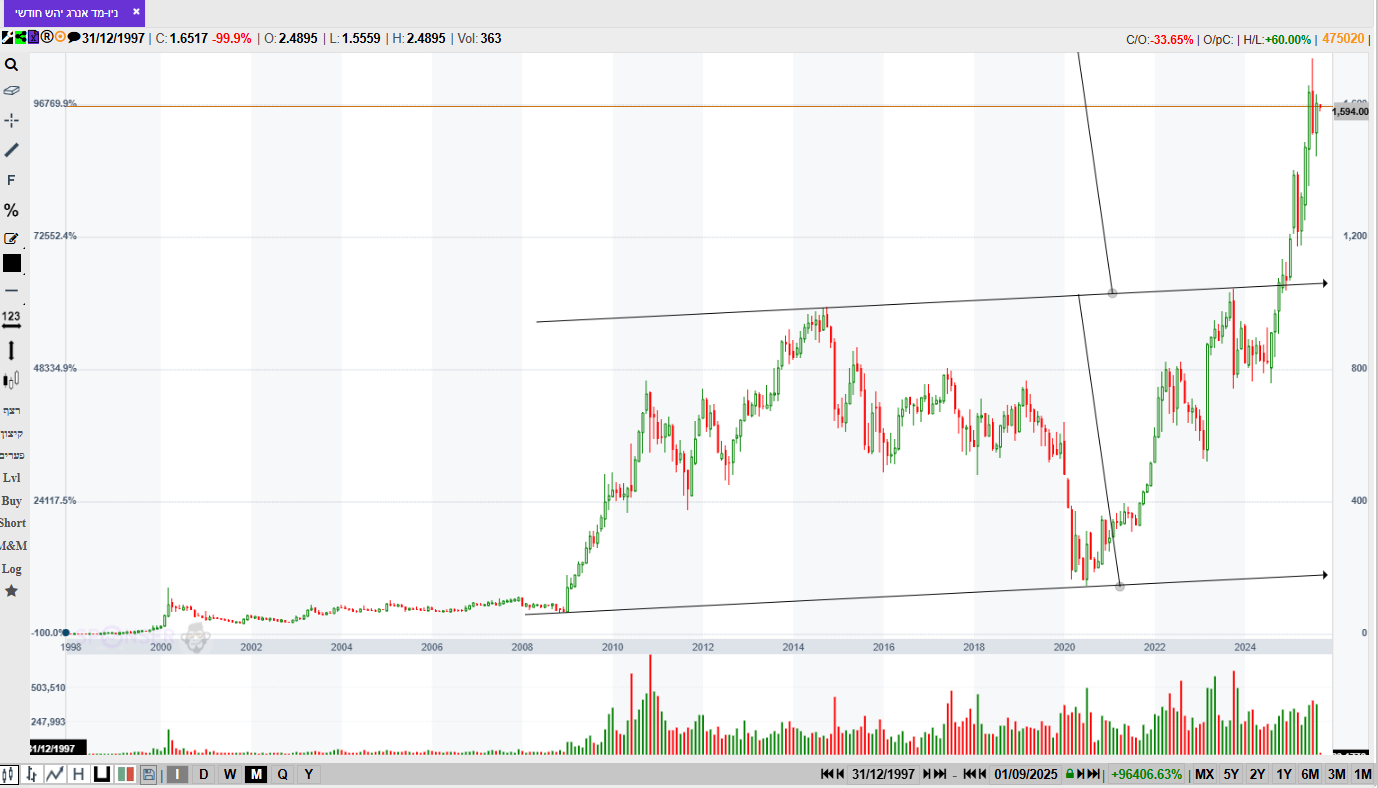Choose the % percent measure tool
This screenshot has height=788, width=1378.
12,210
